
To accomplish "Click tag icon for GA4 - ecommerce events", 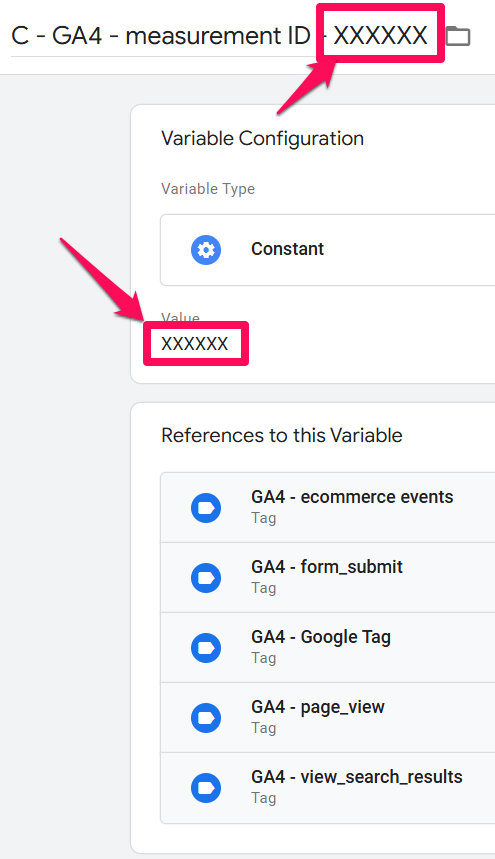I will [206, 508].
